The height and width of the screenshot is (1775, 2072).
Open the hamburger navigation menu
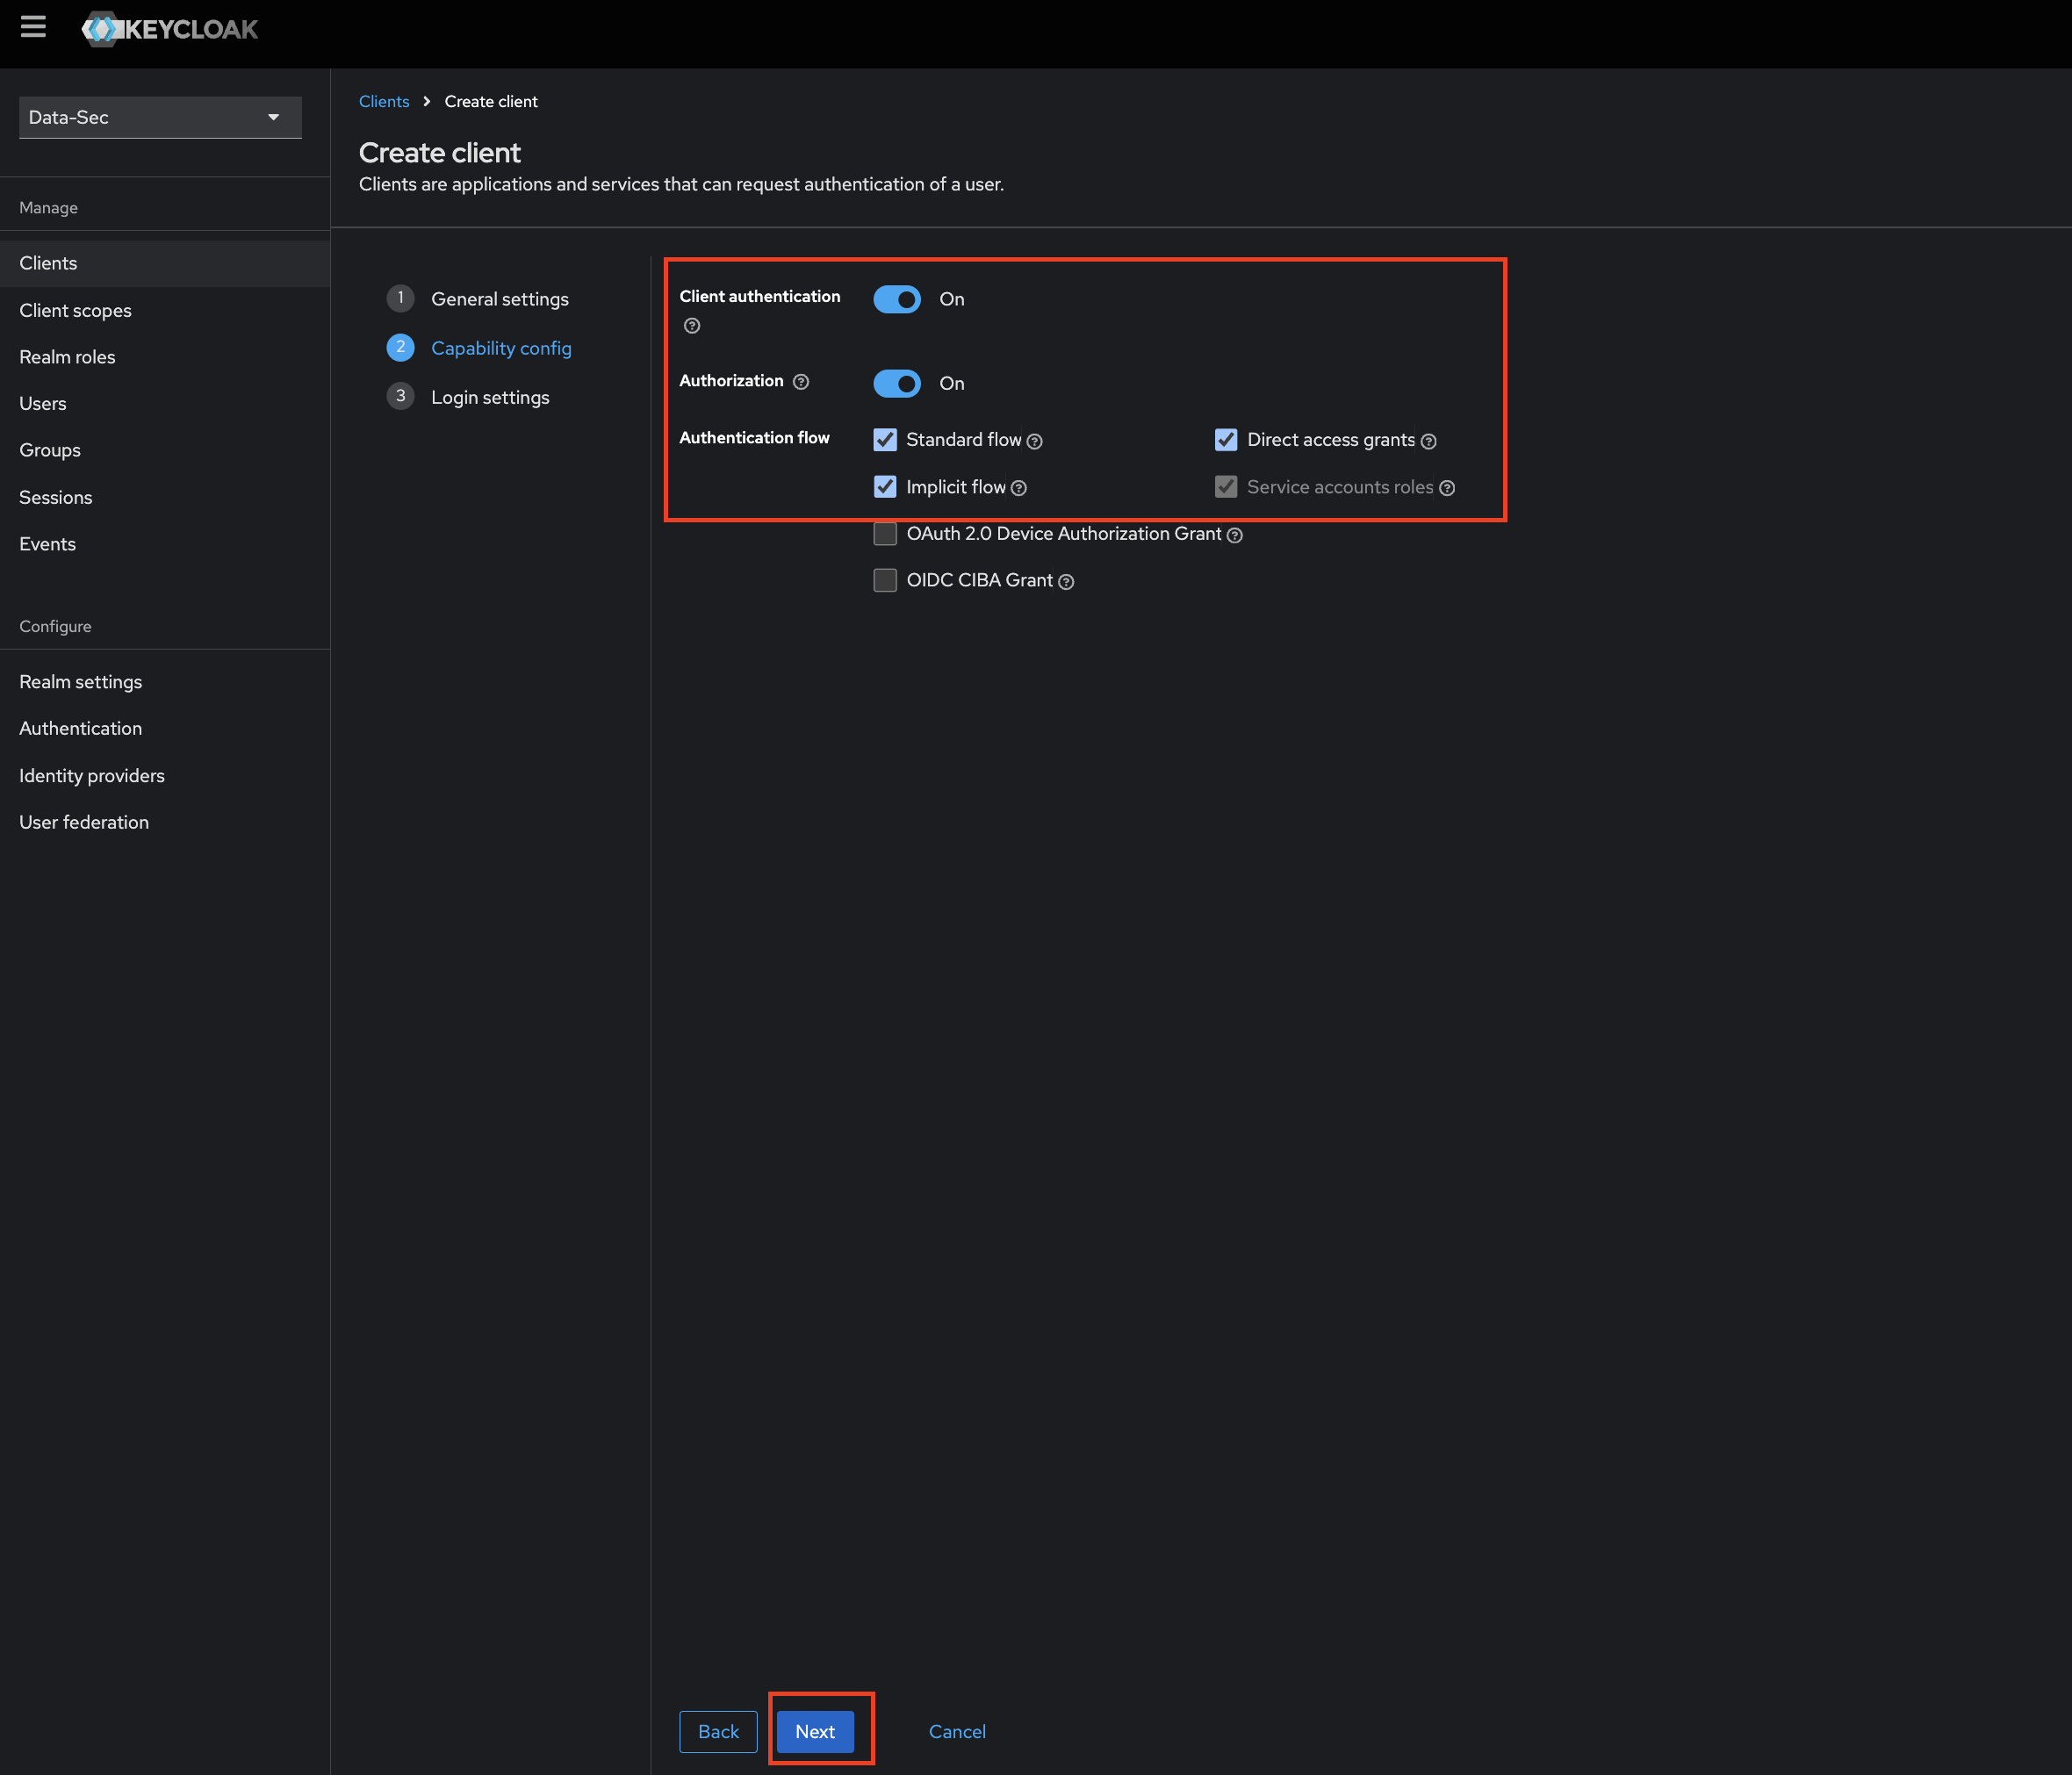34,27
